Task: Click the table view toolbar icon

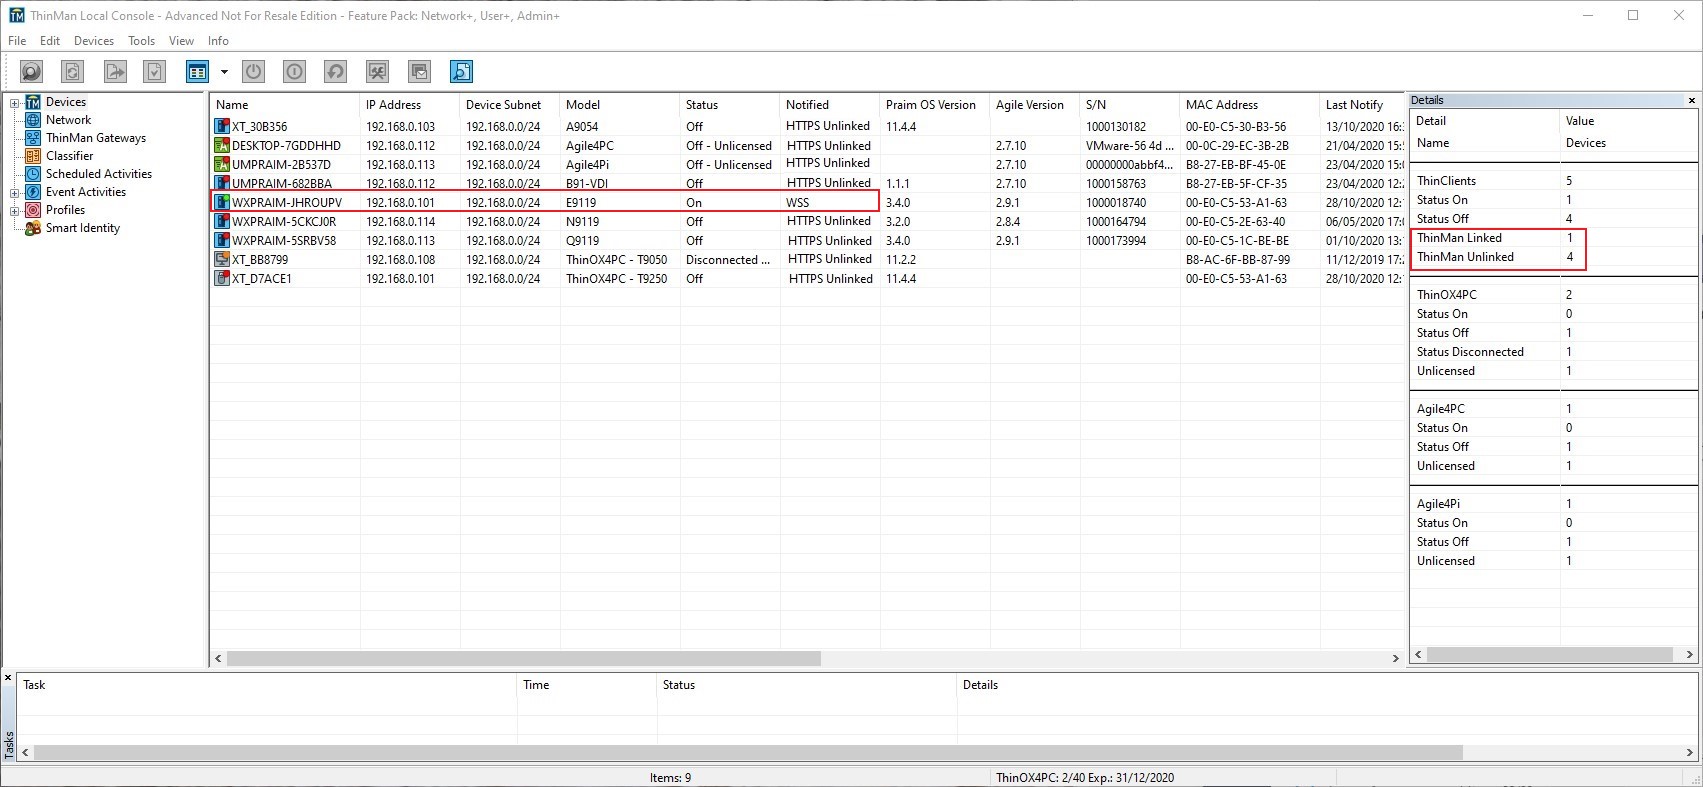Action: (x=197, y=71)
